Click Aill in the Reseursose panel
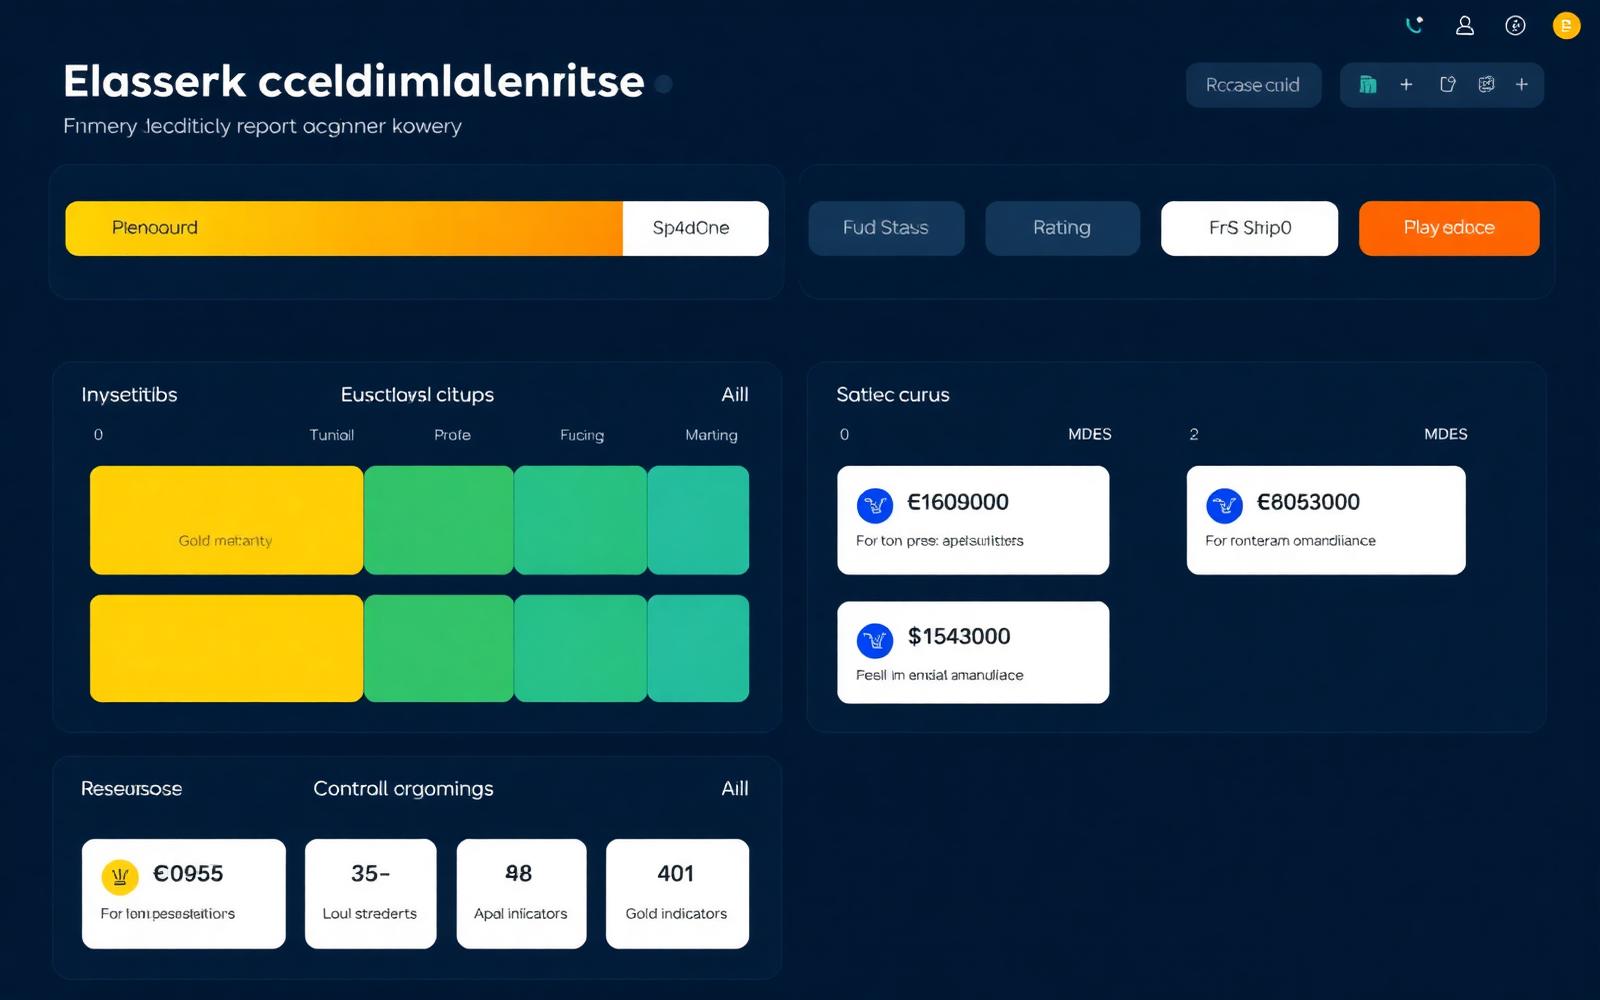This screenshot has width=1600, height=1000. click(735, 789)
